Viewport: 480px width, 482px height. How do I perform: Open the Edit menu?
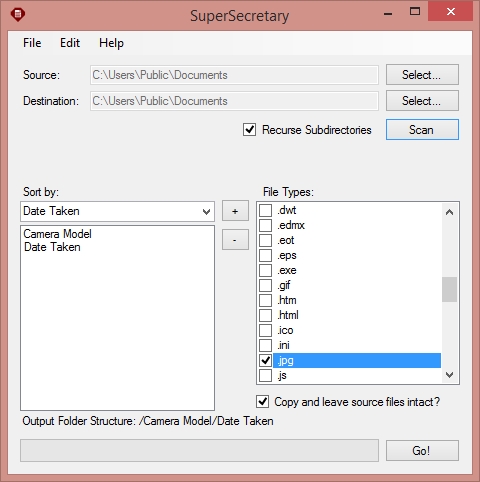click(70, 43)
